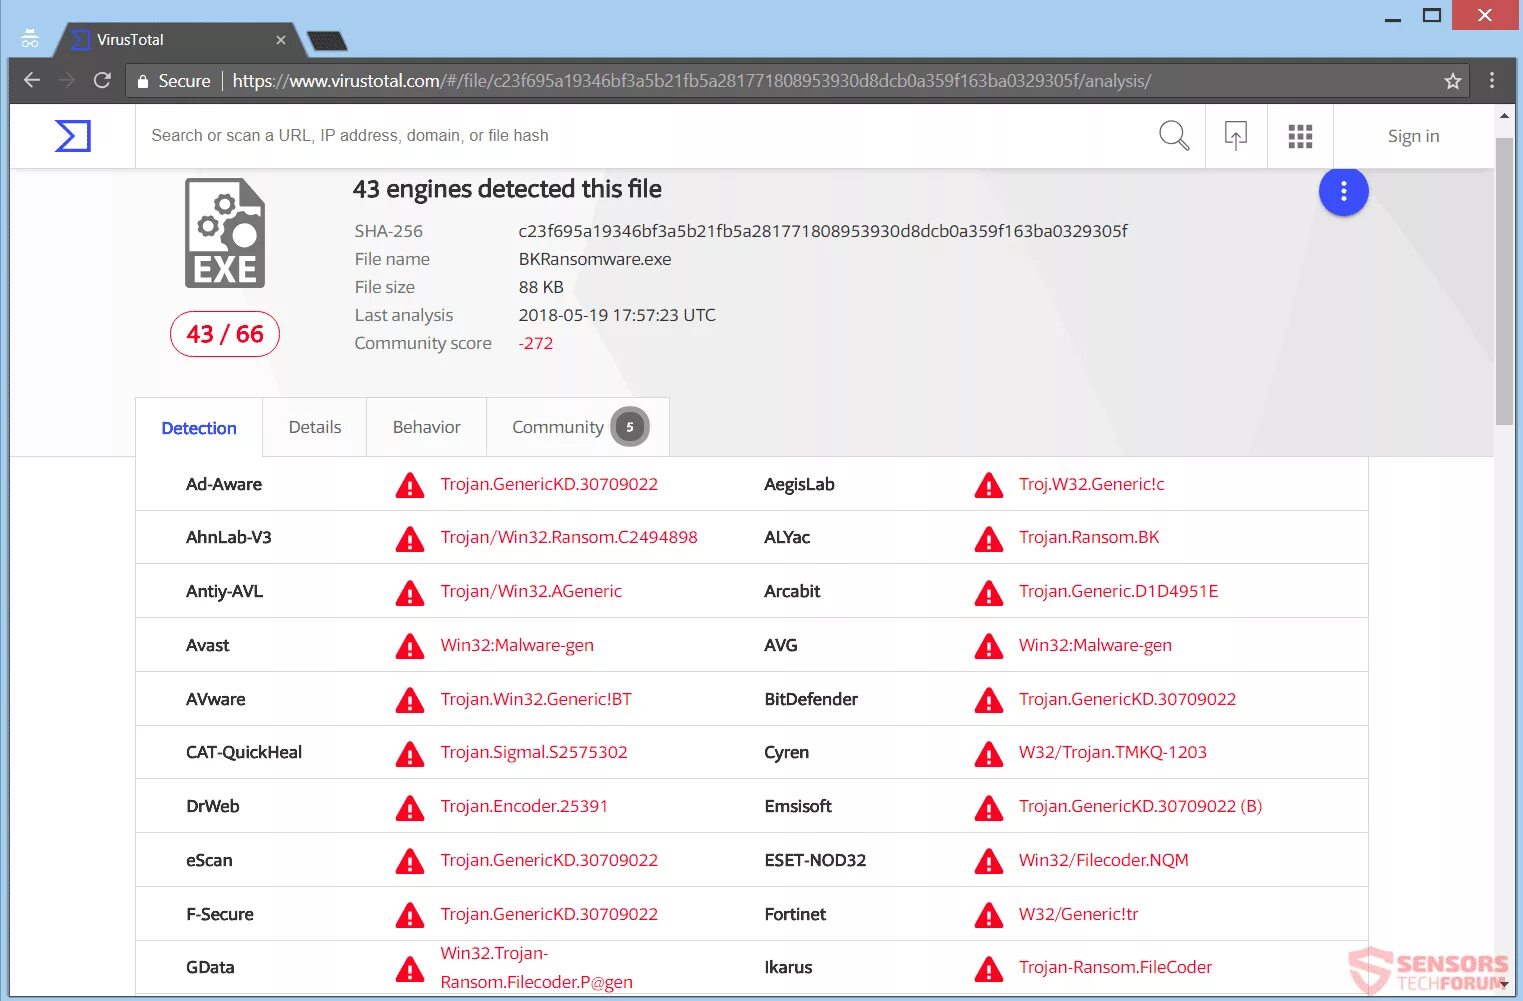Click the BKRansomware.exe file name
The height and width of the screenshot is (1001, 1523).
click(595, 259)
